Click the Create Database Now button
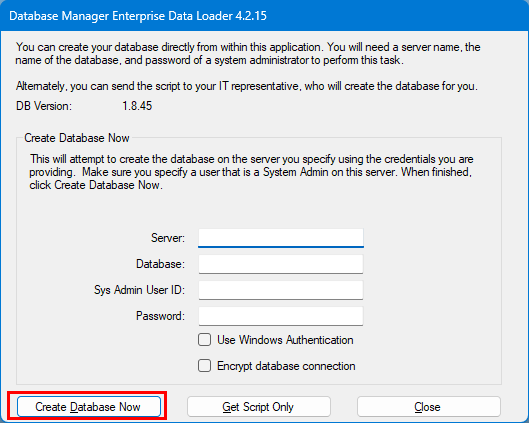The height and width of the screenshot is (423, 529). (89, 406)
